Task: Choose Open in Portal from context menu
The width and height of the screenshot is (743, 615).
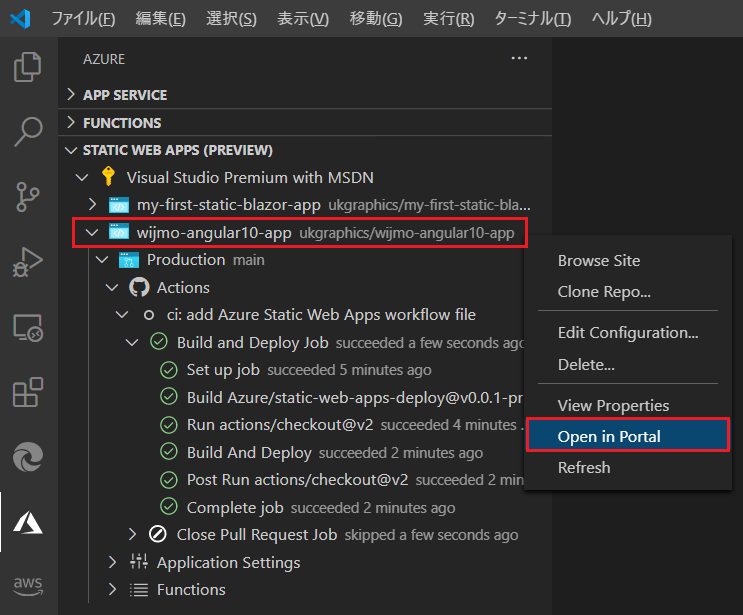Action: click(628, 436)
